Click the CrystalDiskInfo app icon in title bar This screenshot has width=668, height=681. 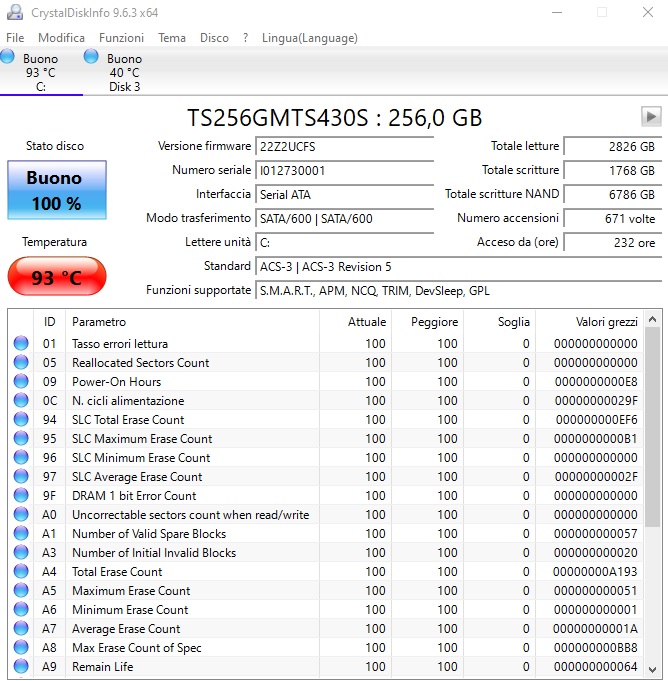[x=15, y=12]
